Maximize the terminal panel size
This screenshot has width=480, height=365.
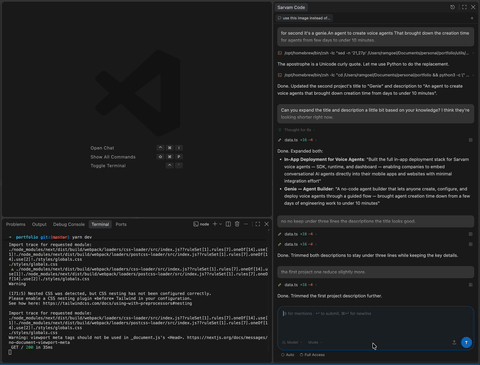257,224
